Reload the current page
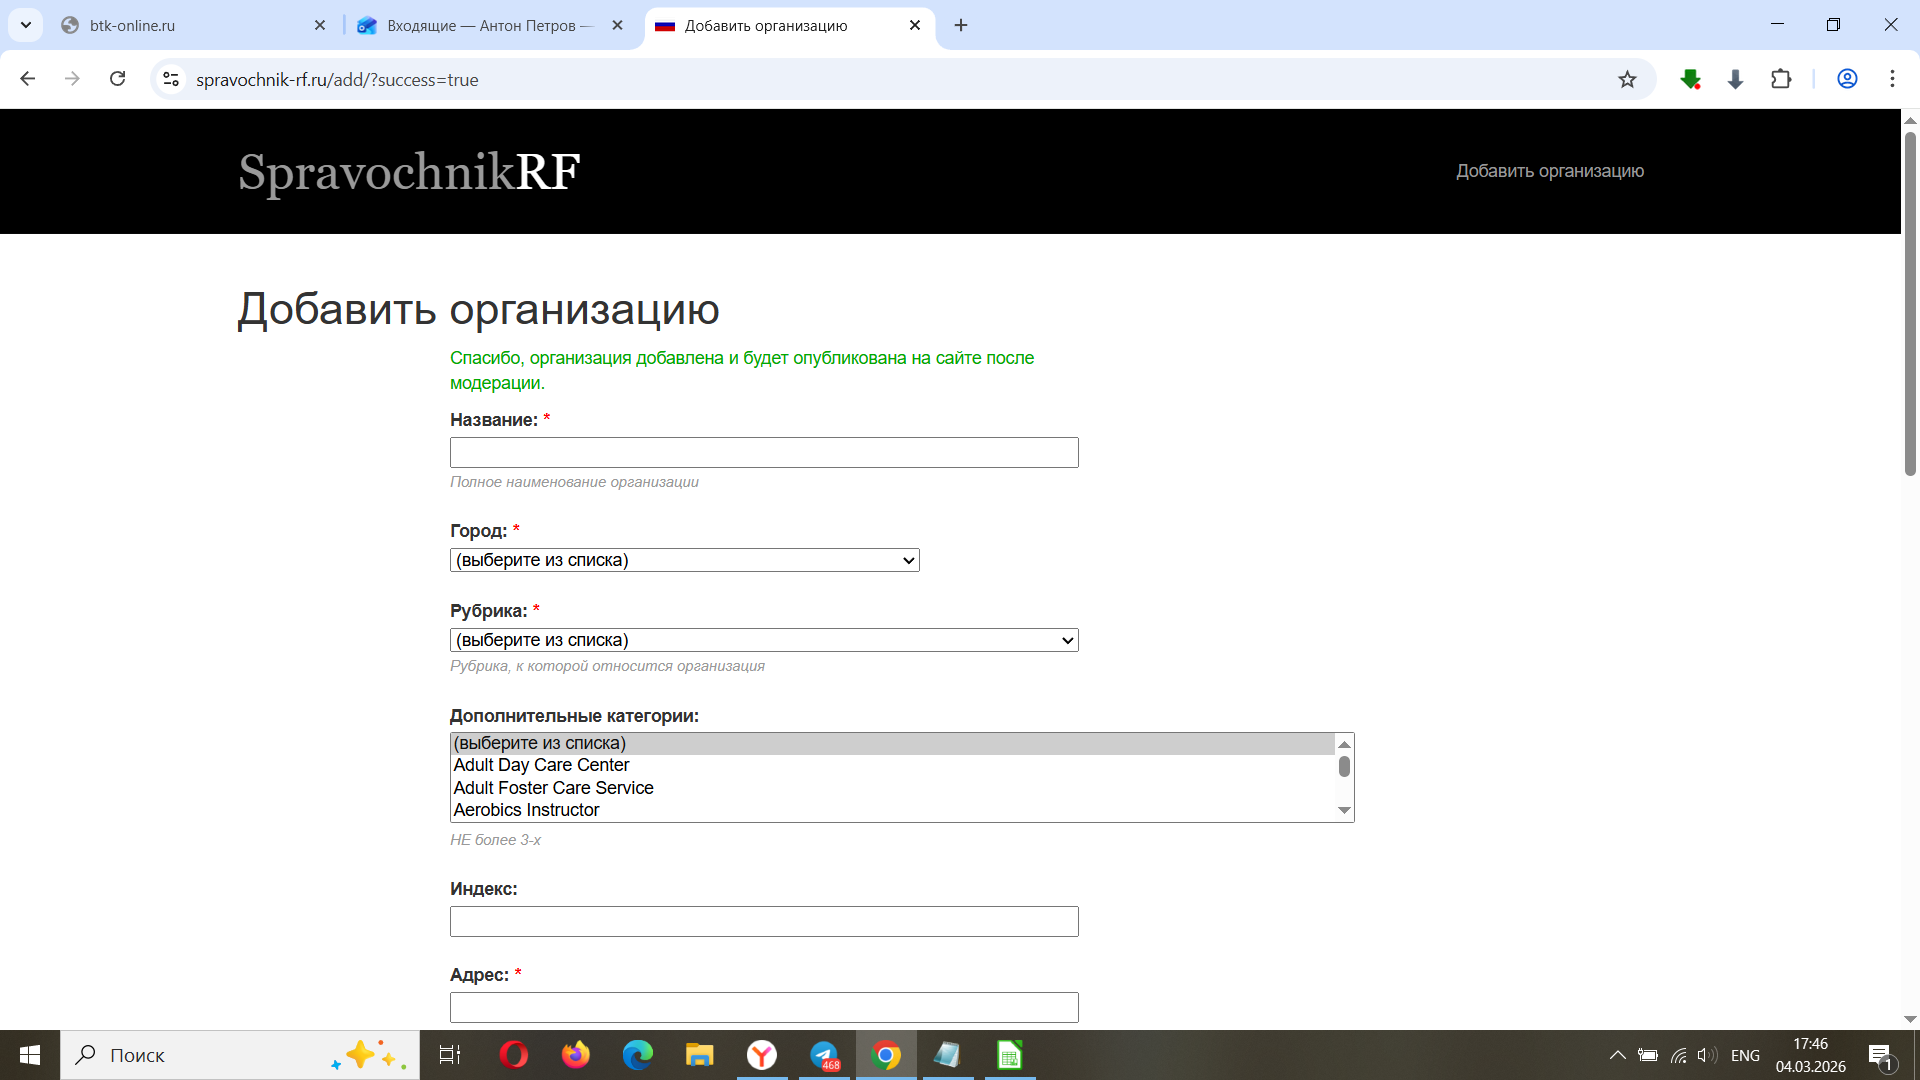Viewport: 1920px width, 1080px height. coord(117,79)
